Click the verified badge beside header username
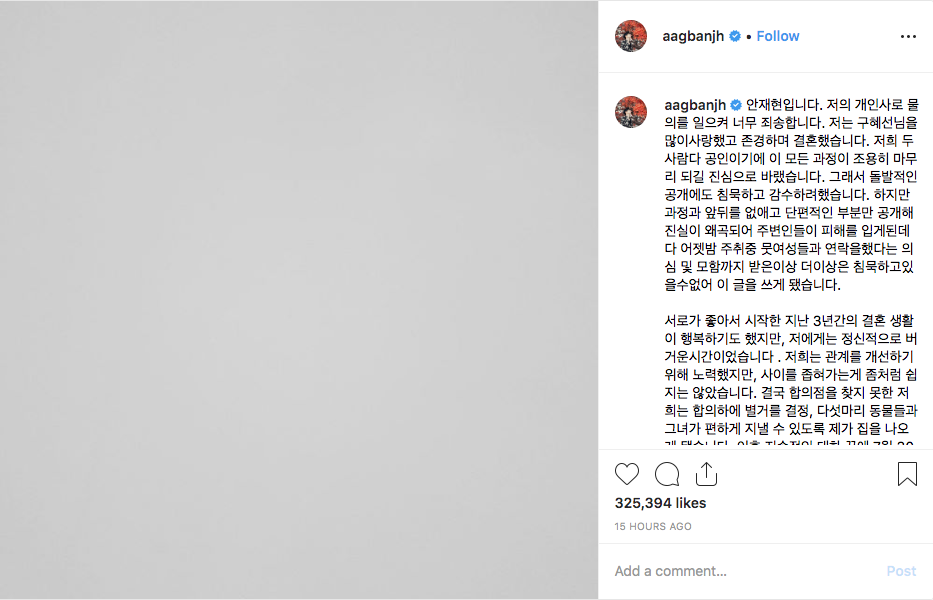 tap(735, 36)
